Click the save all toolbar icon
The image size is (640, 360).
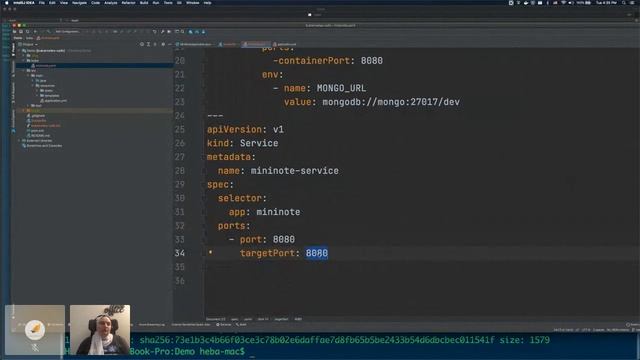pyautogui.click(x=21, y=31)
